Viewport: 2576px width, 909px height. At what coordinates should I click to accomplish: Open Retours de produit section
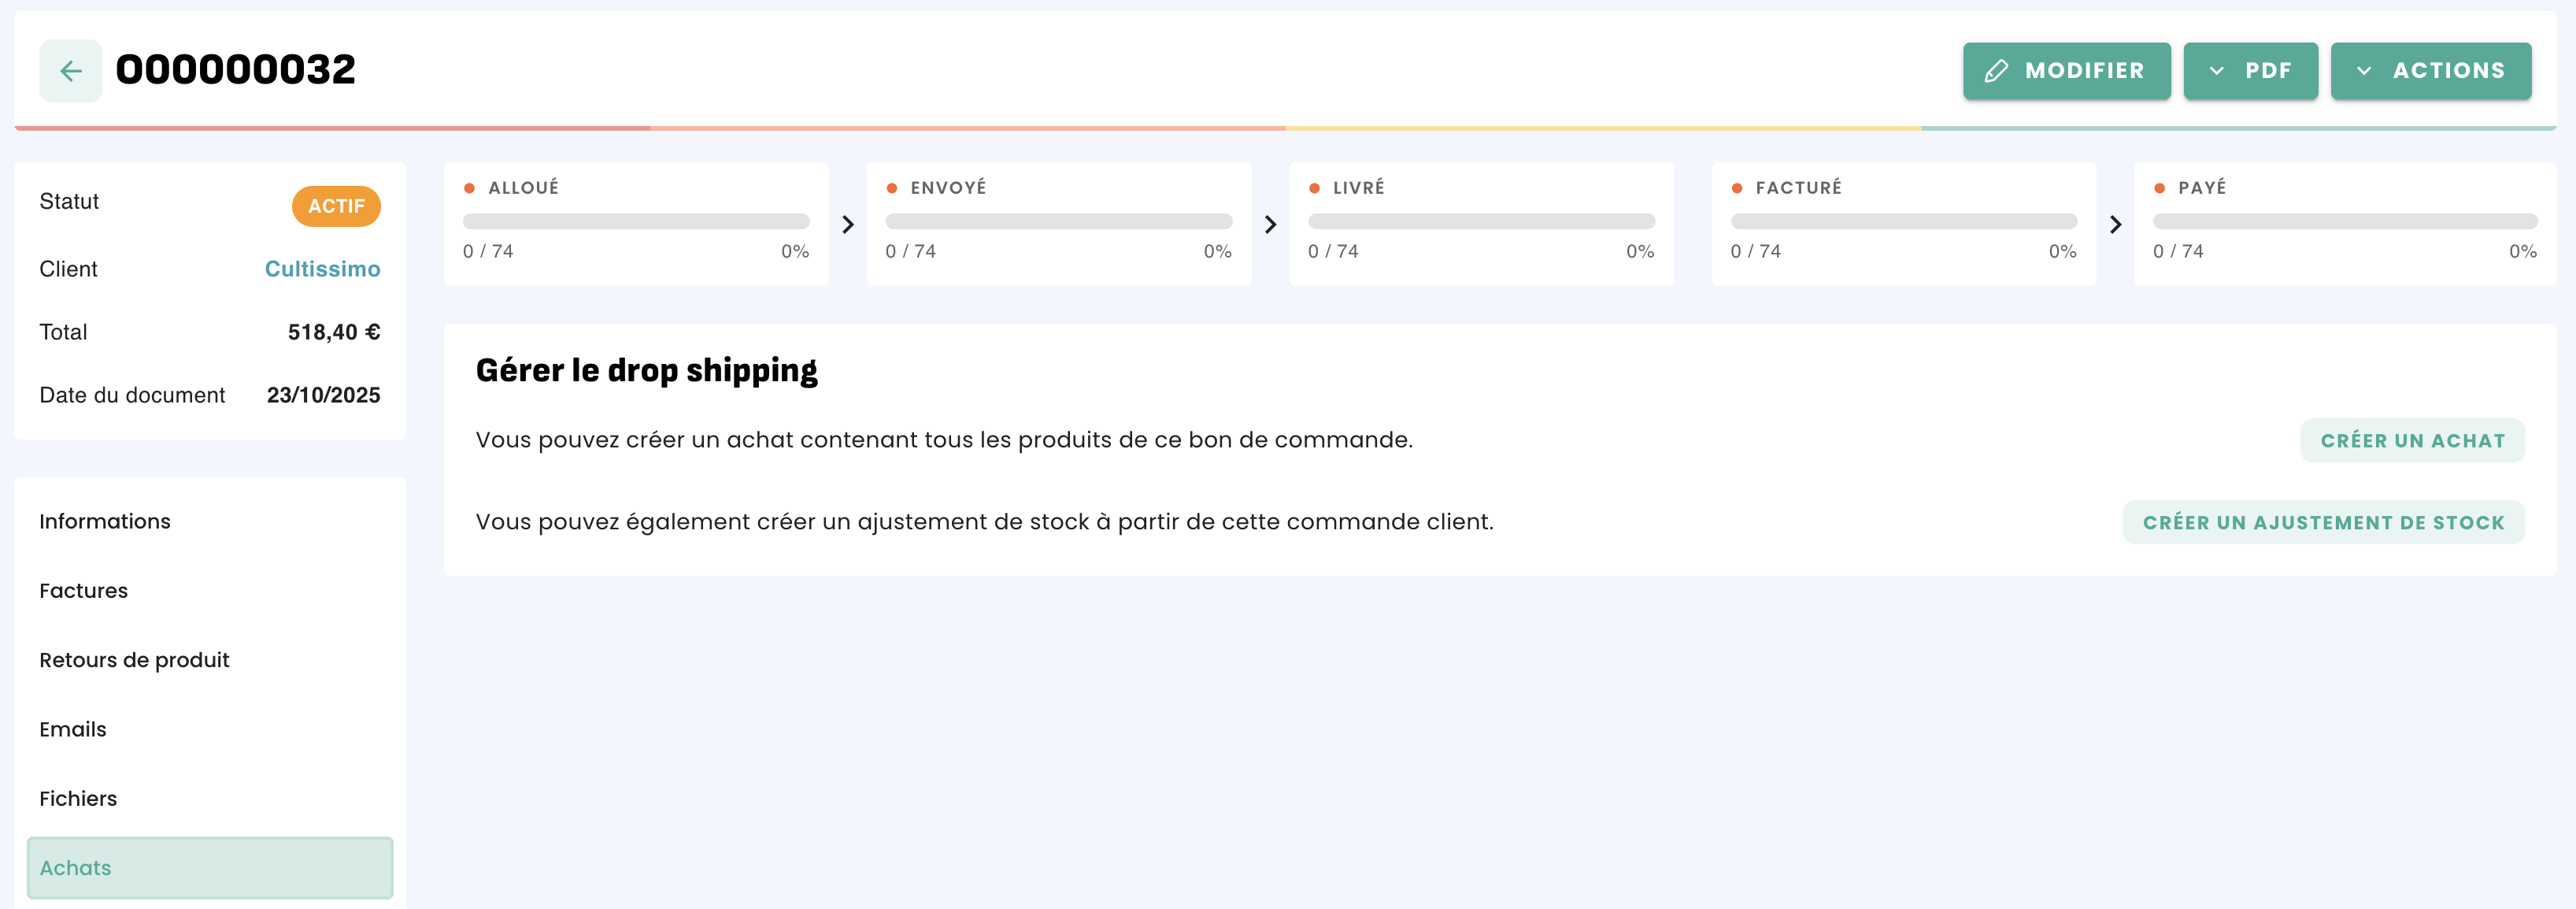coord(134,660)
